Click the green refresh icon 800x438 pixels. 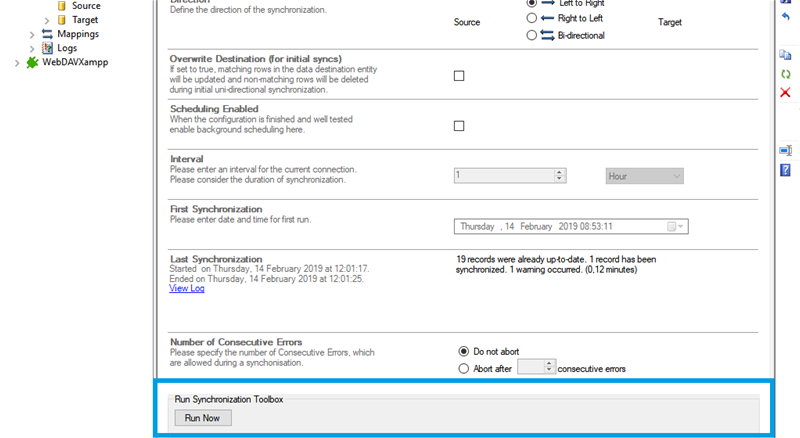point(785,74)
